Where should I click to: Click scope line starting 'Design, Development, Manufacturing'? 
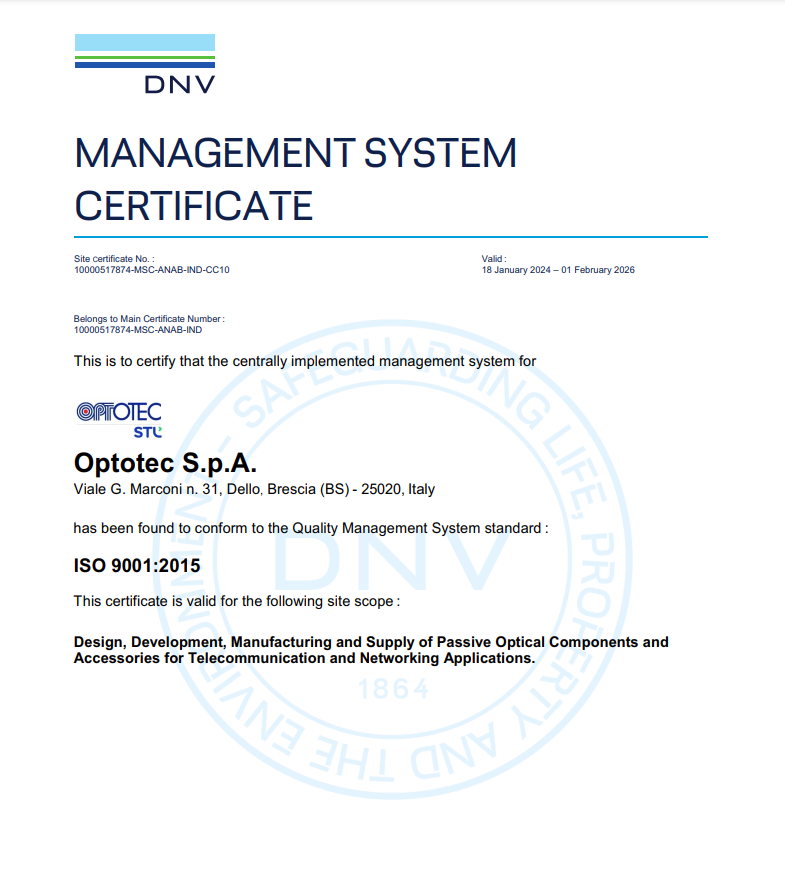371,642
